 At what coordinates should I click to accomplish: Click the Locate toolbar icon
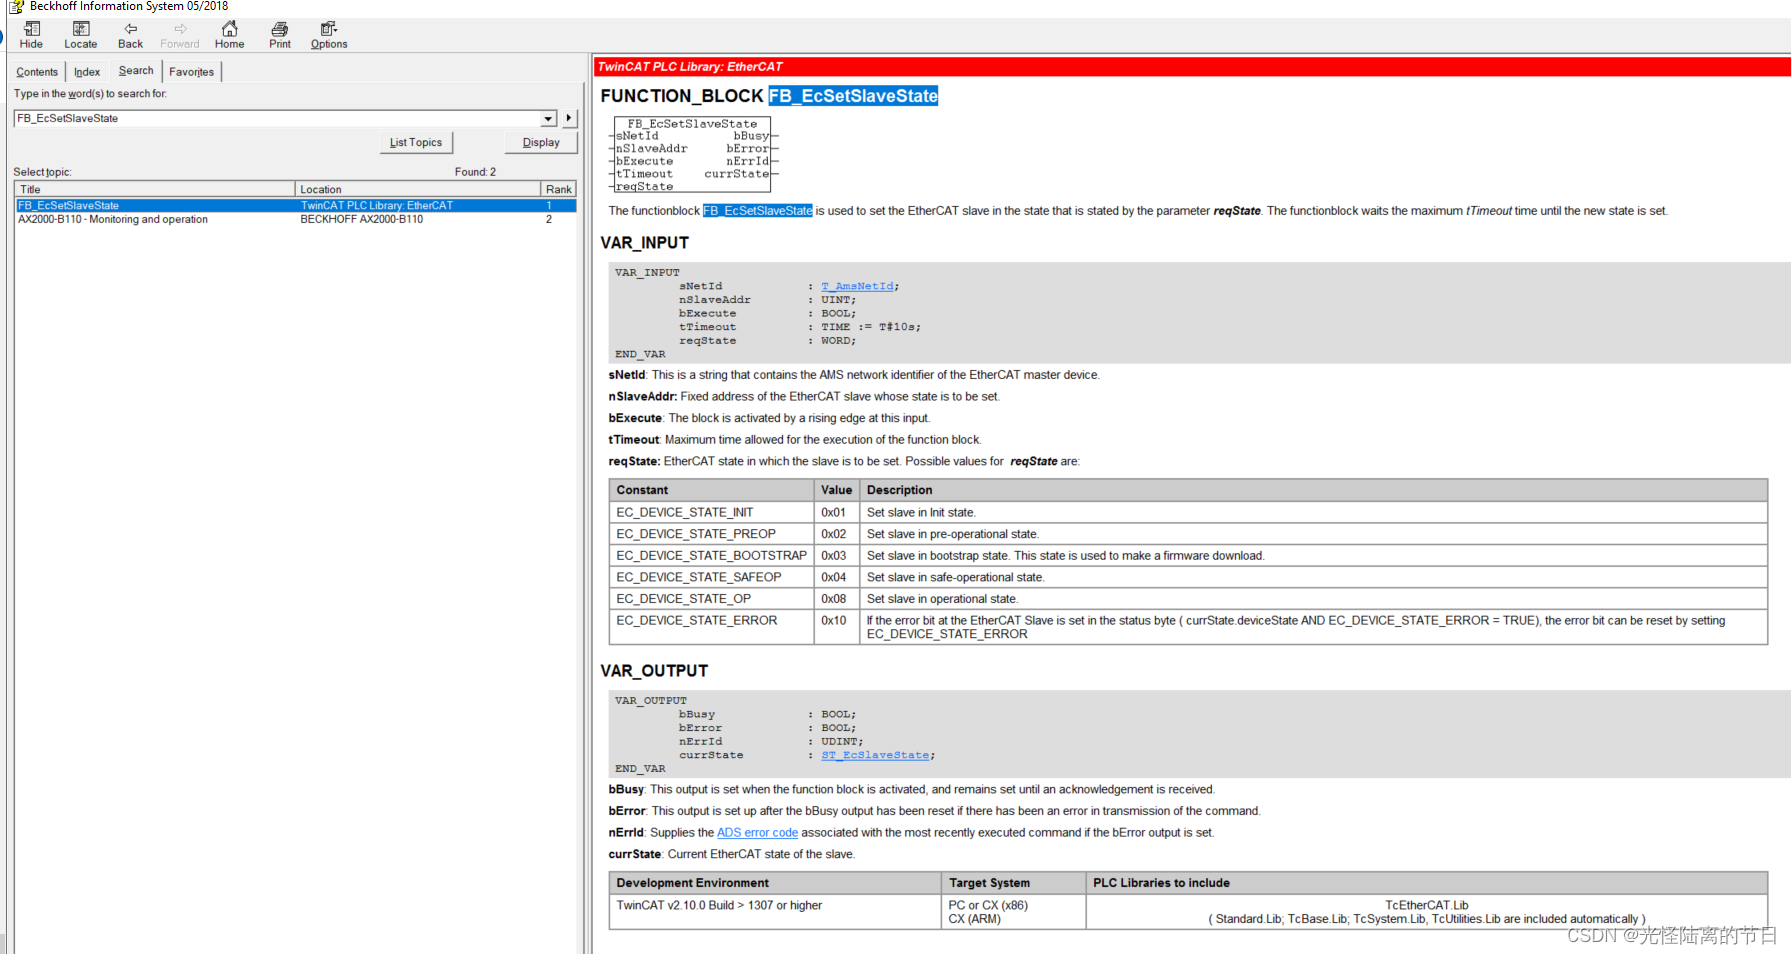tap(81, 35)
